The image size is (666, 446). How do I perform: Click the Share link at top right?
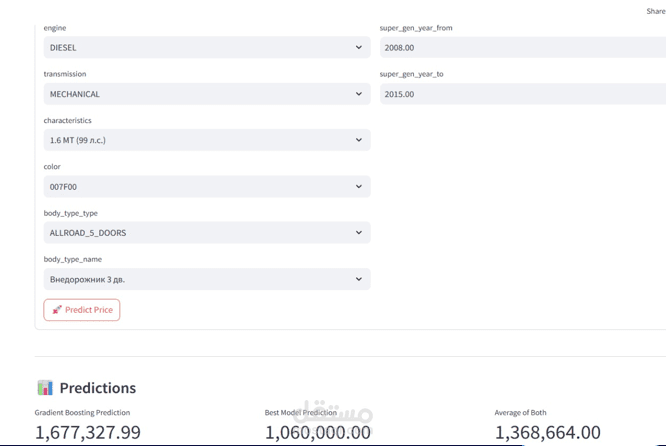(x=655, y=12)
